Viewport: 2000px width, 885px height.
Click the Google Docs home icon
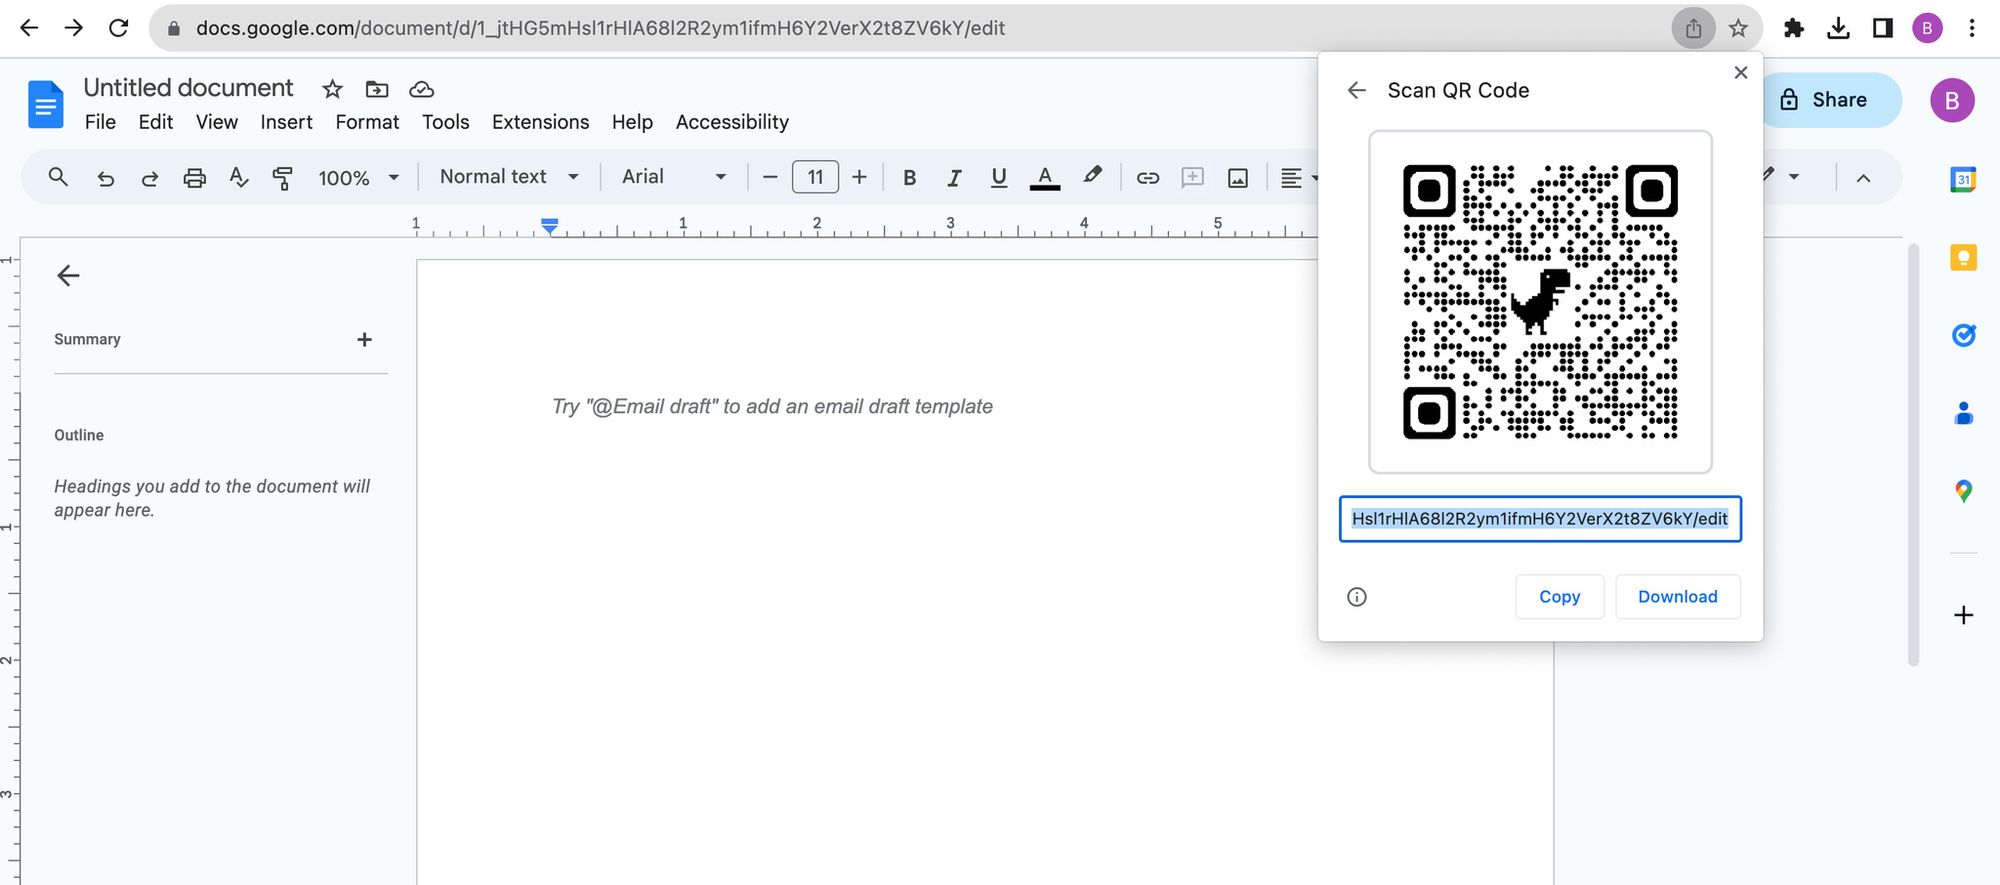tap(45, 104)
